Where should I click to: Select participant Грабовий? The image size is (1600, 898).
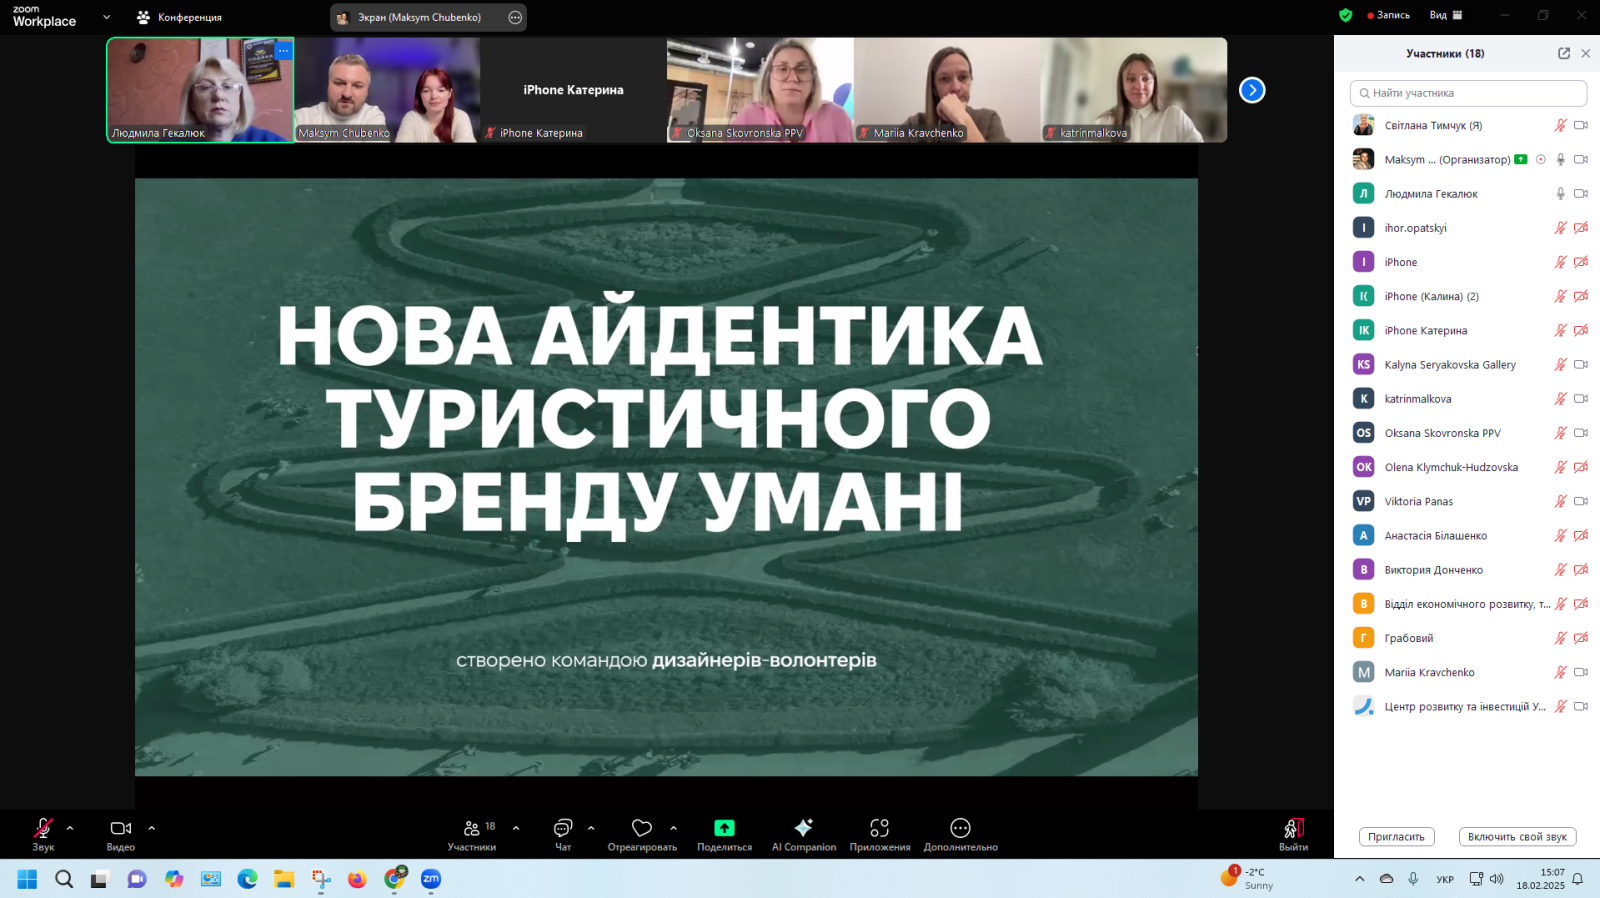(x=1468, y=638)
